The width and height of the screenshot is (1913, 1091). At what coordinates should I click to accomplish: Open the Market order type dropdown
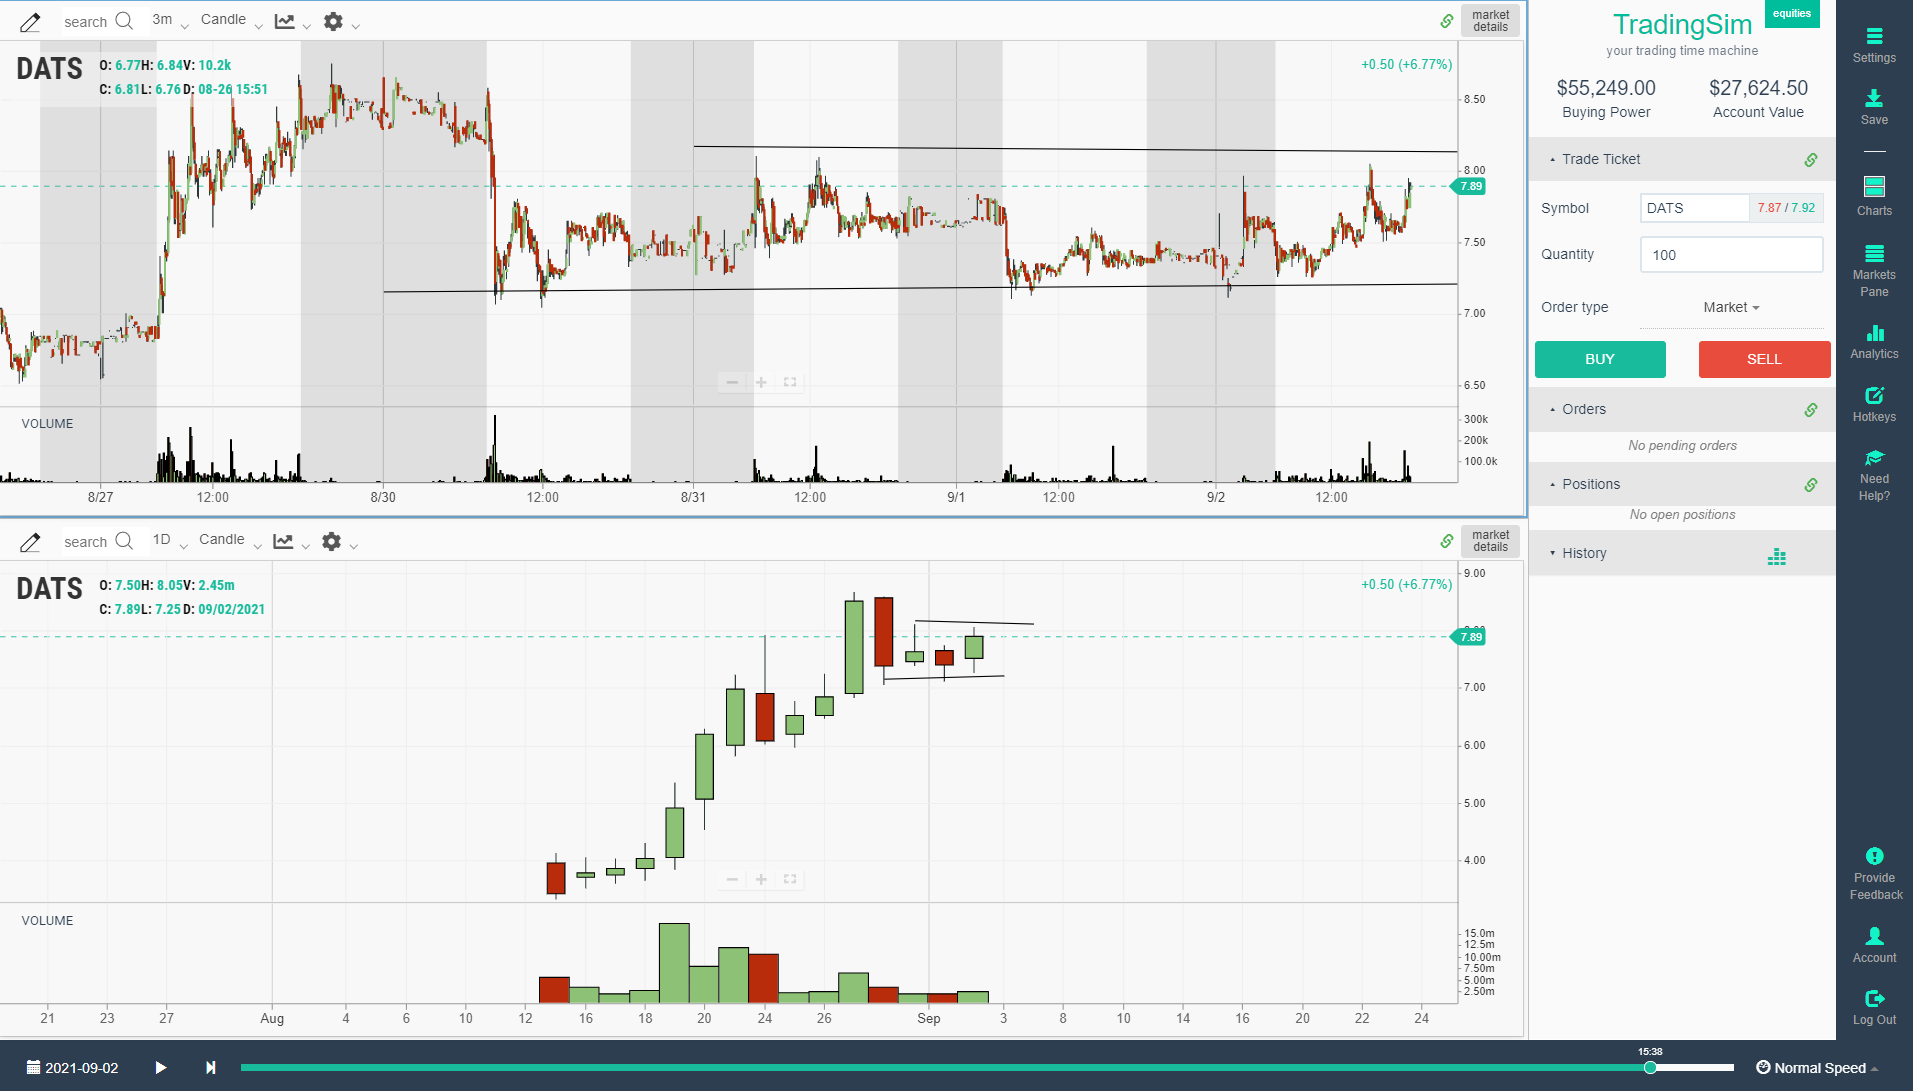pyautogui.click(x=1730, y=307)
